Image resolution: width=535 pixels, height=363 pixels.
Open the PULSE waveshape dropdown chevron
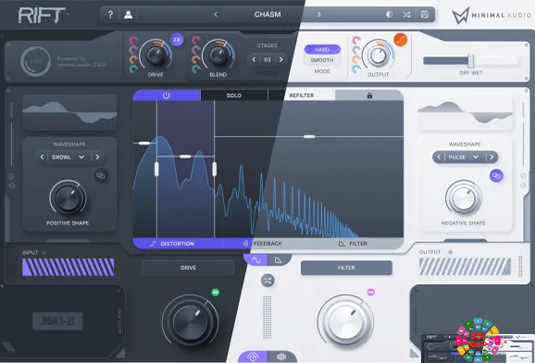click(x=476, y=157)
